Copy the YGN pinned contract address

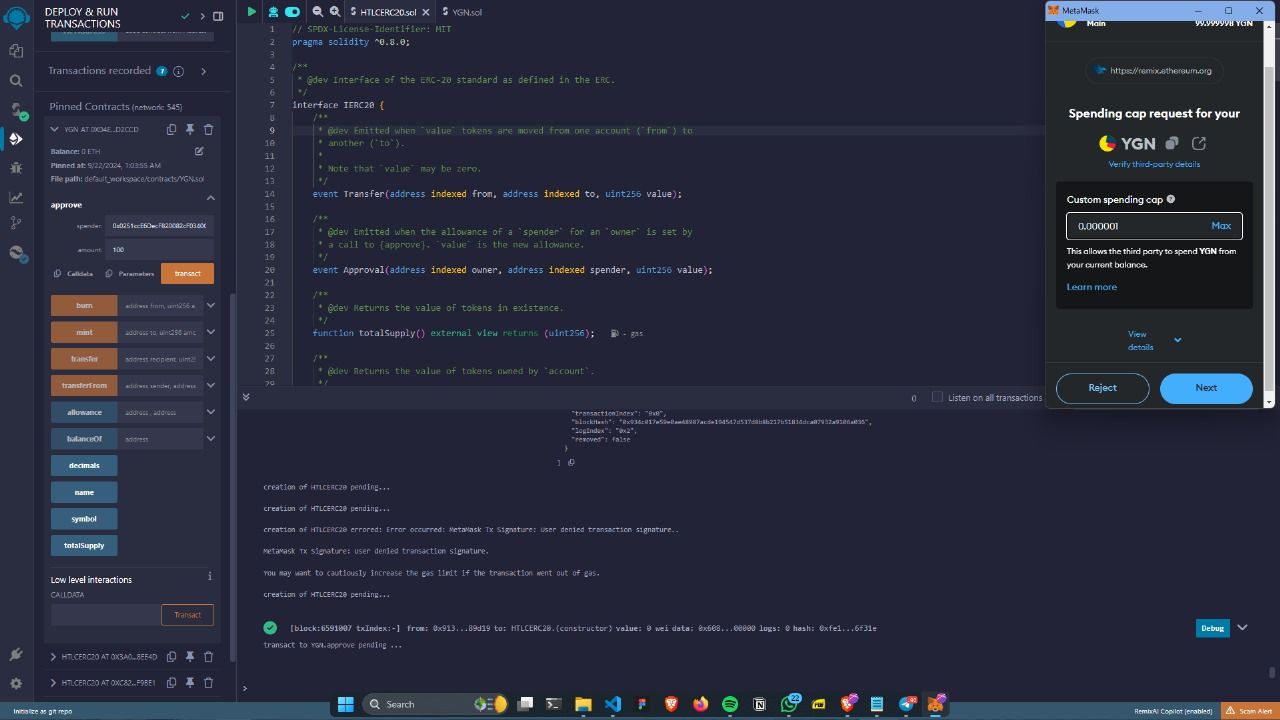[x=171, y=129]
